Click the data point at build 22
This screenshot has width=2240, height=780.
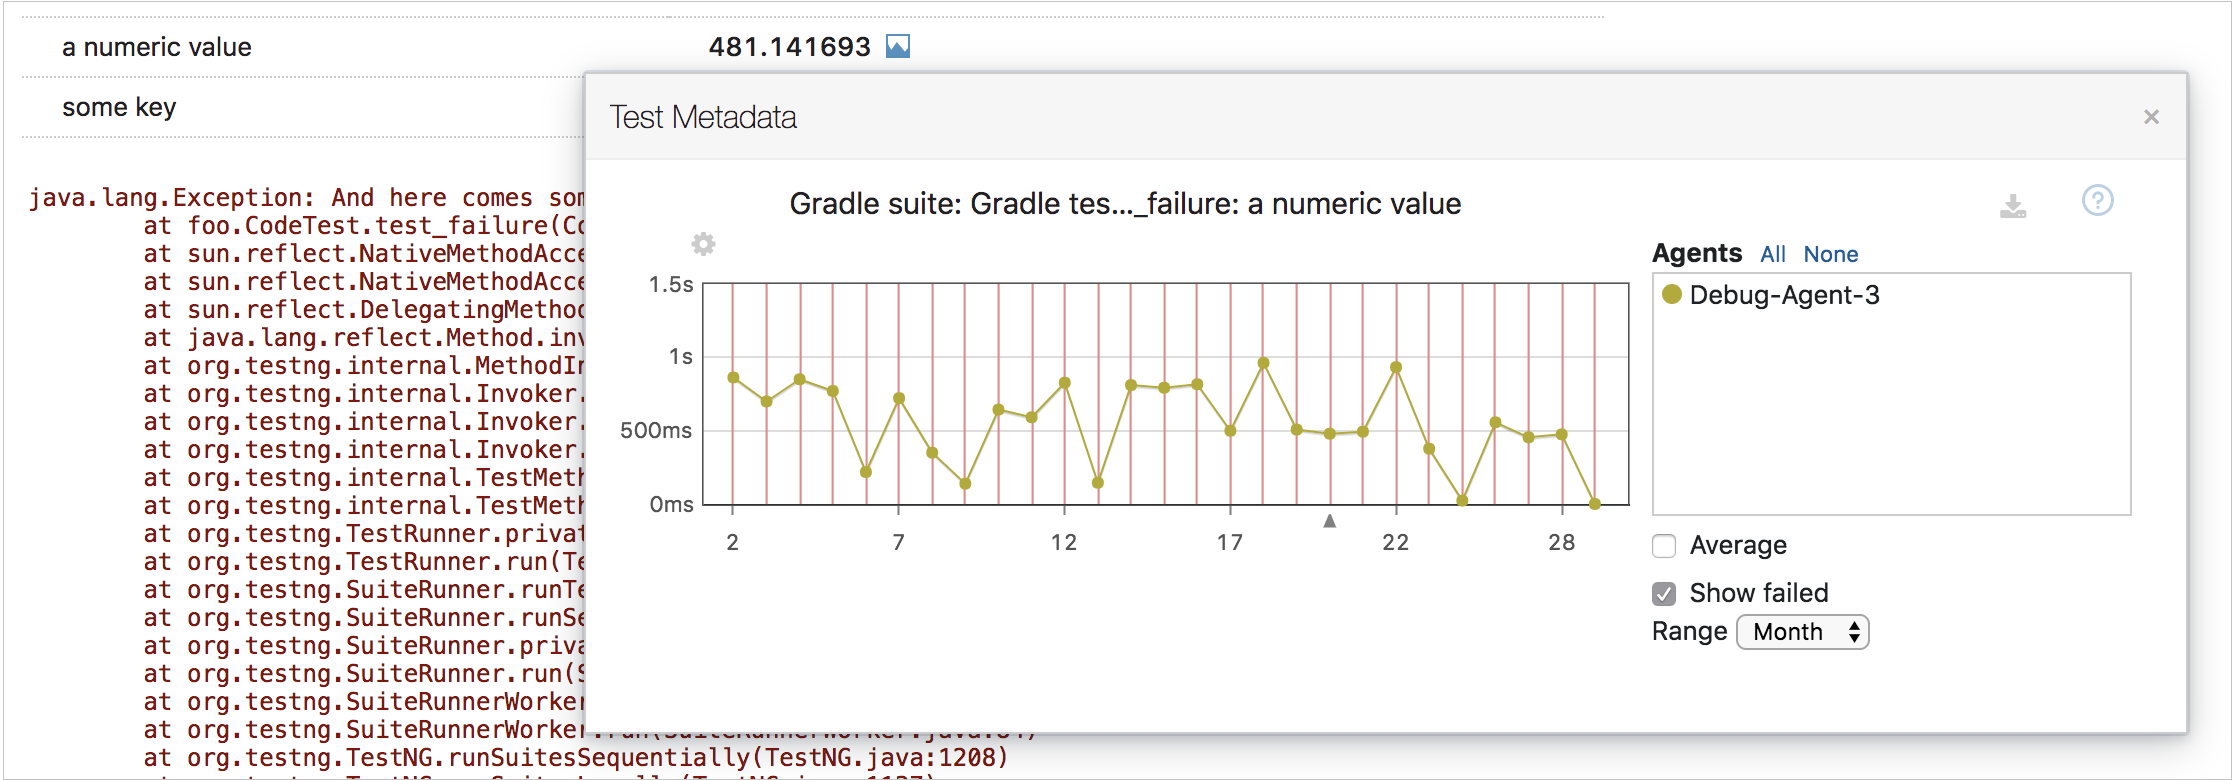(x=1395, y=367)
